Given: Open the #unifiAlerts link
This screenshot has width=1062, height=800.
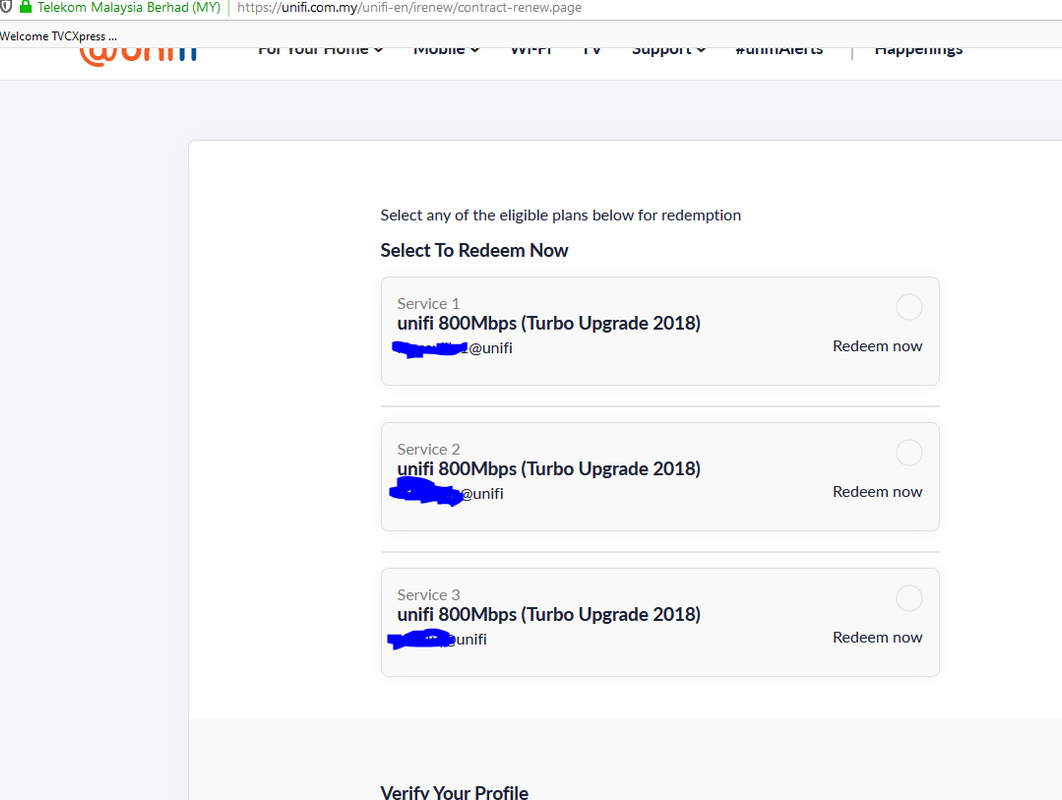Looking at the screenshot, I should pyautogui.click(x=779, y=51).
